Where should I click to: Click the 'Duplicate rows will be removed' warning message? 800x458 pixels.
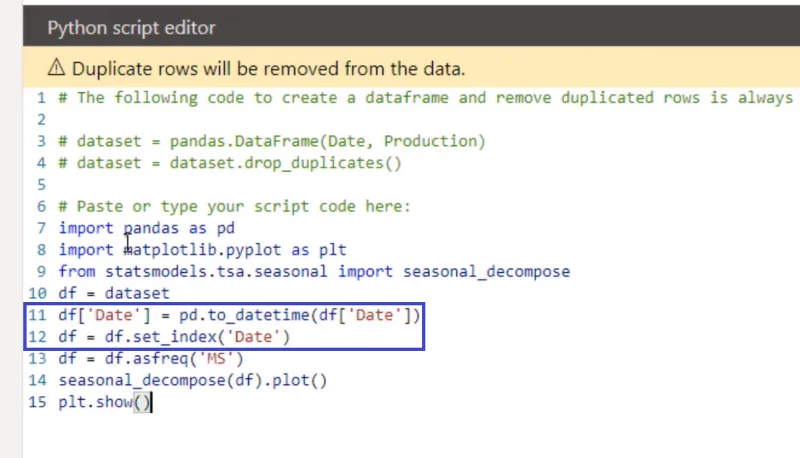point(268,68)
